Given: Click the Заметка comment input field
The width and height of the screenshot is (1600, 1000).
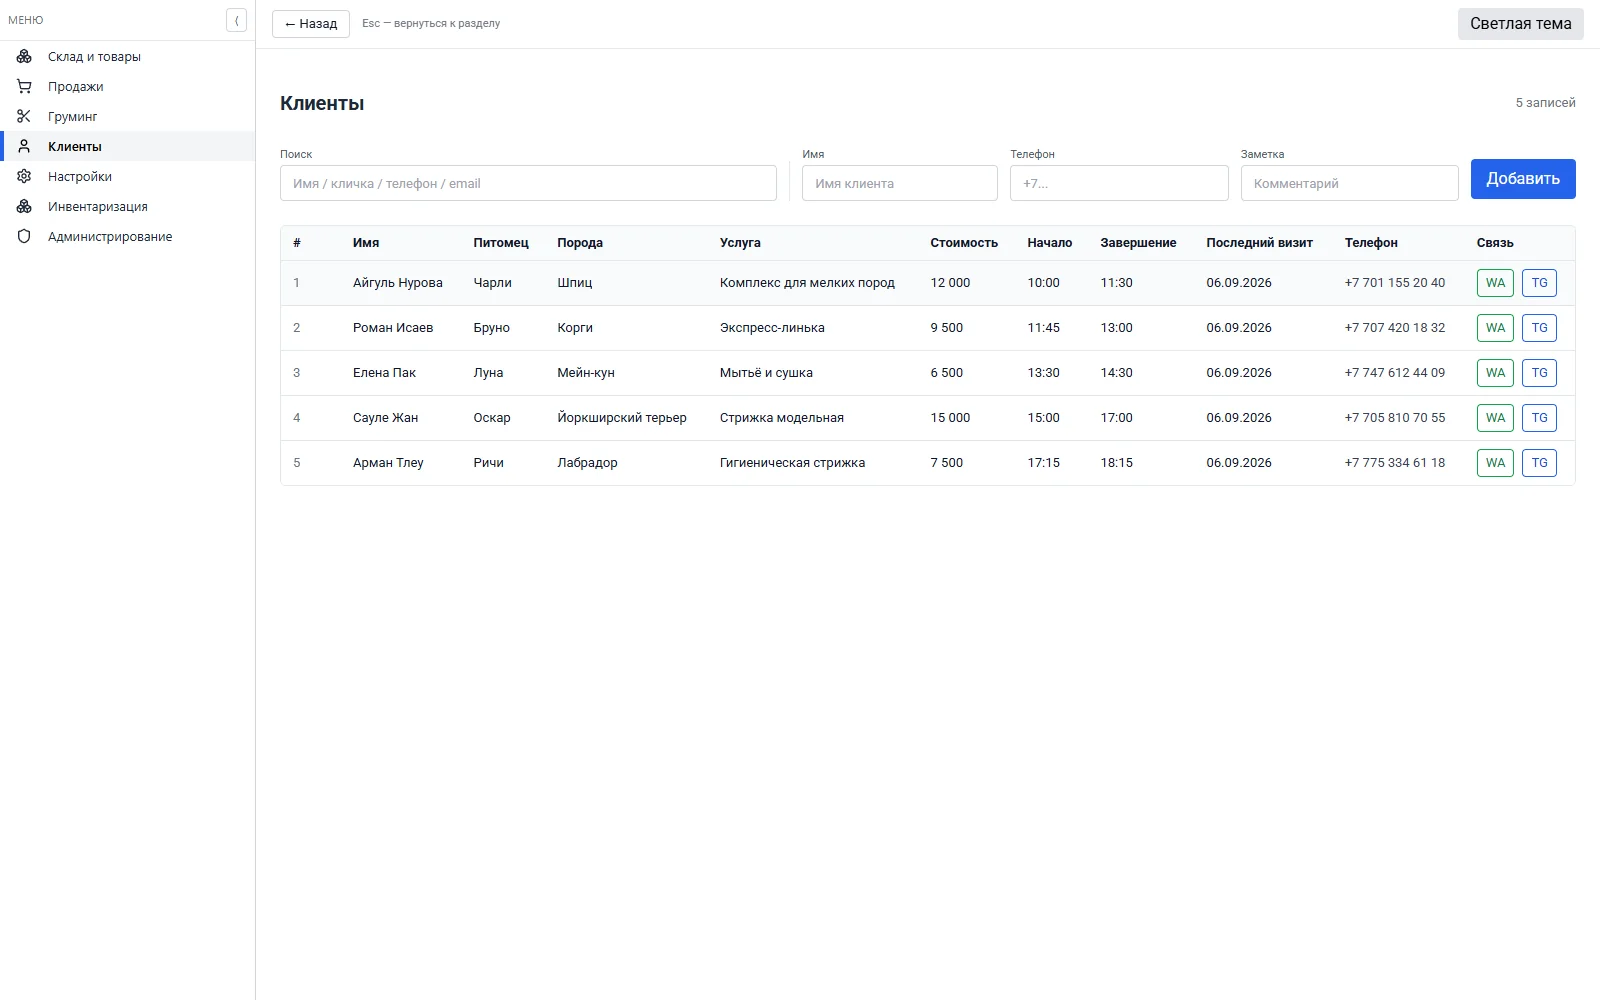Looking at the screenshot, I should 1350,183.
